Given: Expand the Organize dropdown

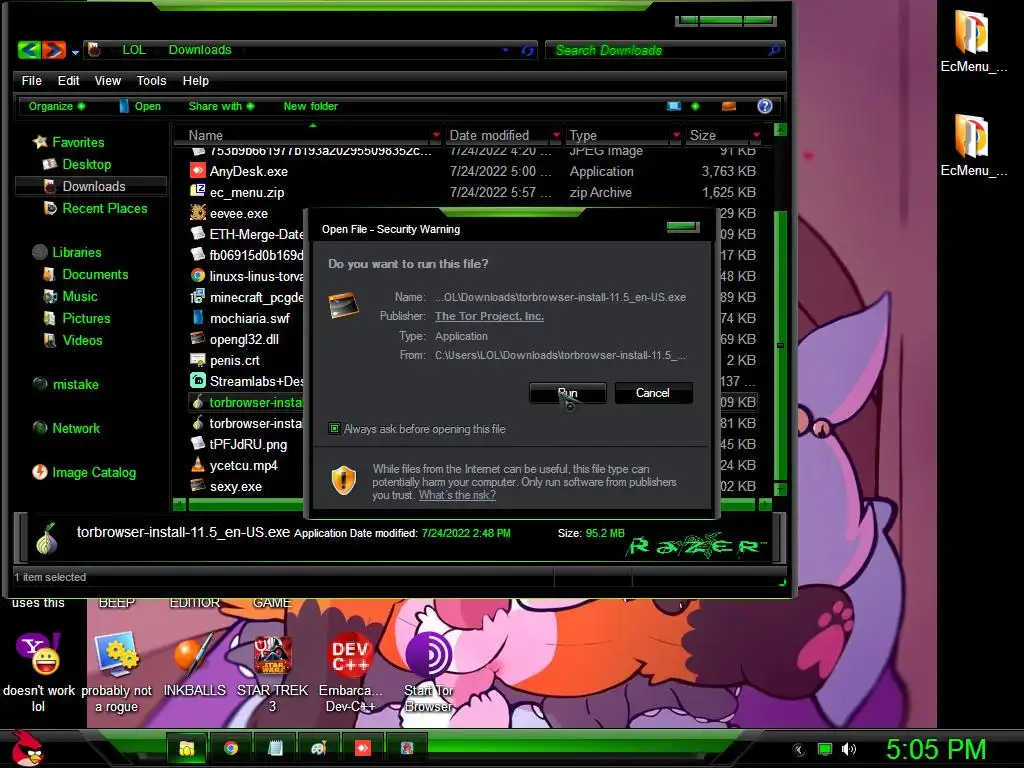Looking at the screenshot, I should pos(56,106).
